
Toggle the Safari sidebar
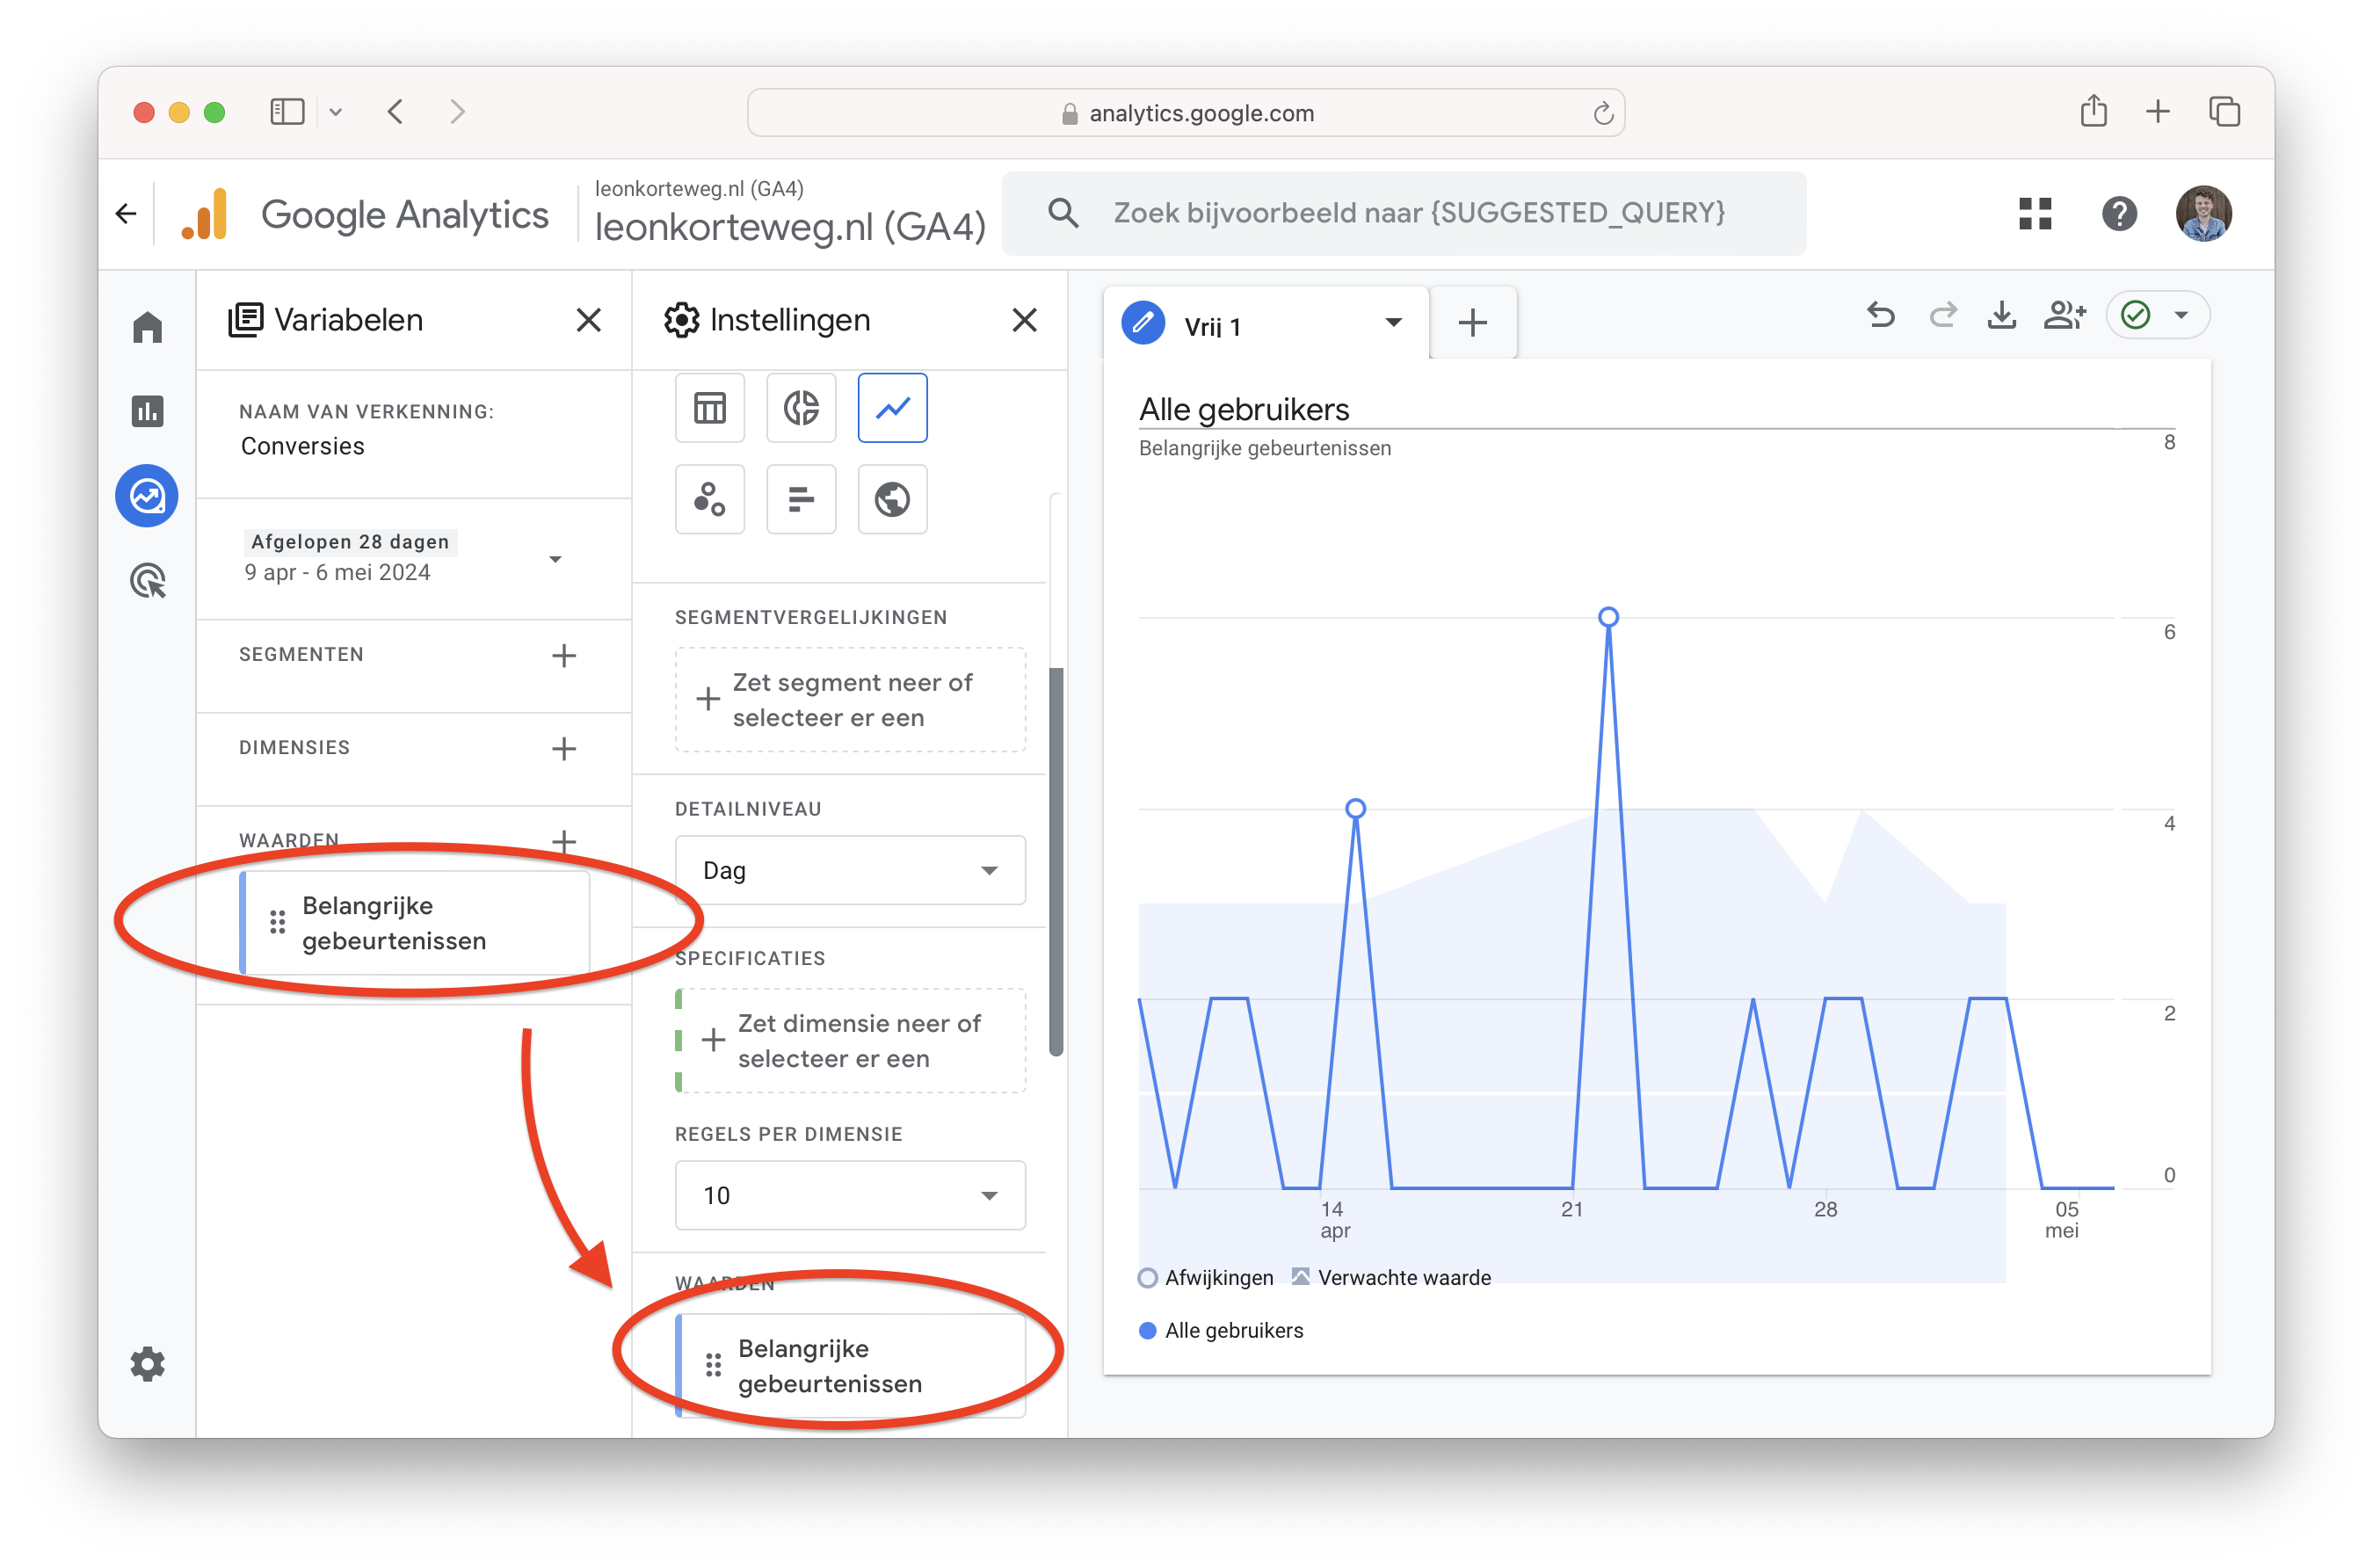click(x=287, y=112)
